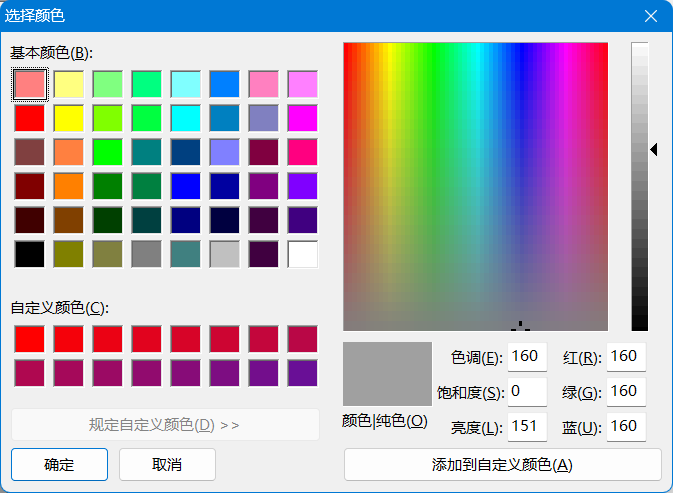Pick the medium gray basic color swatch
The image size is (673, 493).
[147, 254]
